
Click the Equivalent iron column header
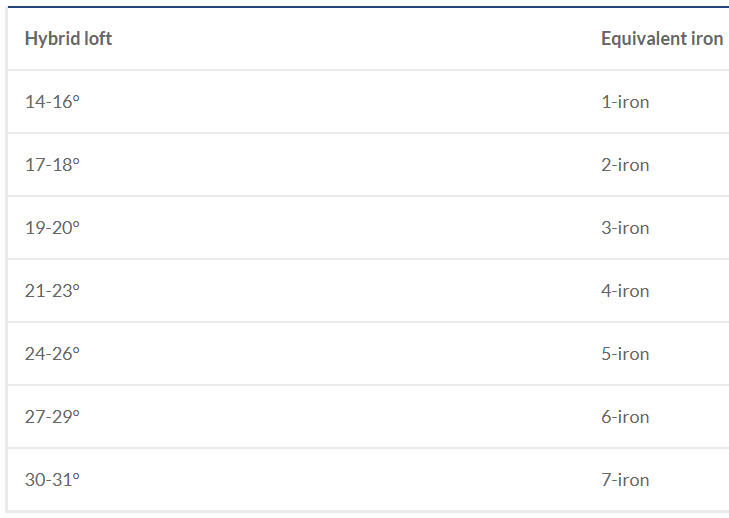click(x=662, y=39)
